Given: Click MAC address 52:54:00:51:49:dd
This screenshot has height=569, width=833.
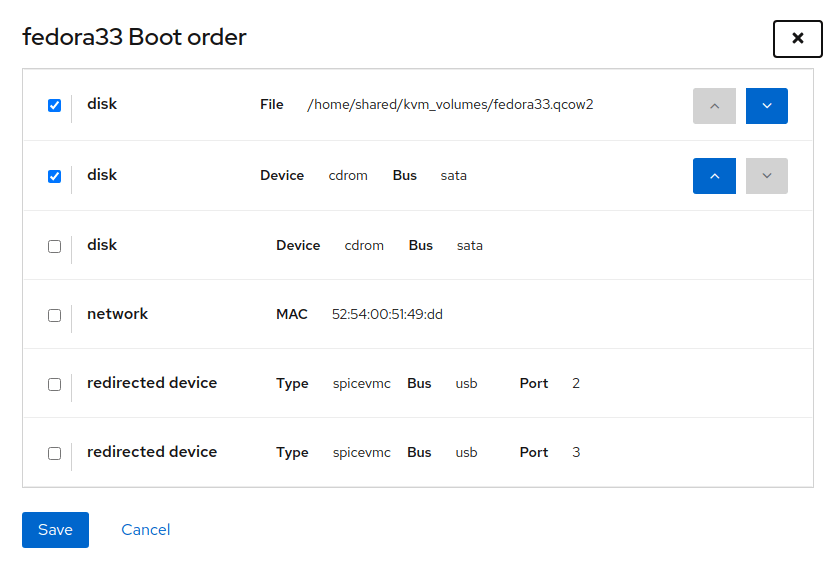Looking at the screenshot, I should [387, 315].
